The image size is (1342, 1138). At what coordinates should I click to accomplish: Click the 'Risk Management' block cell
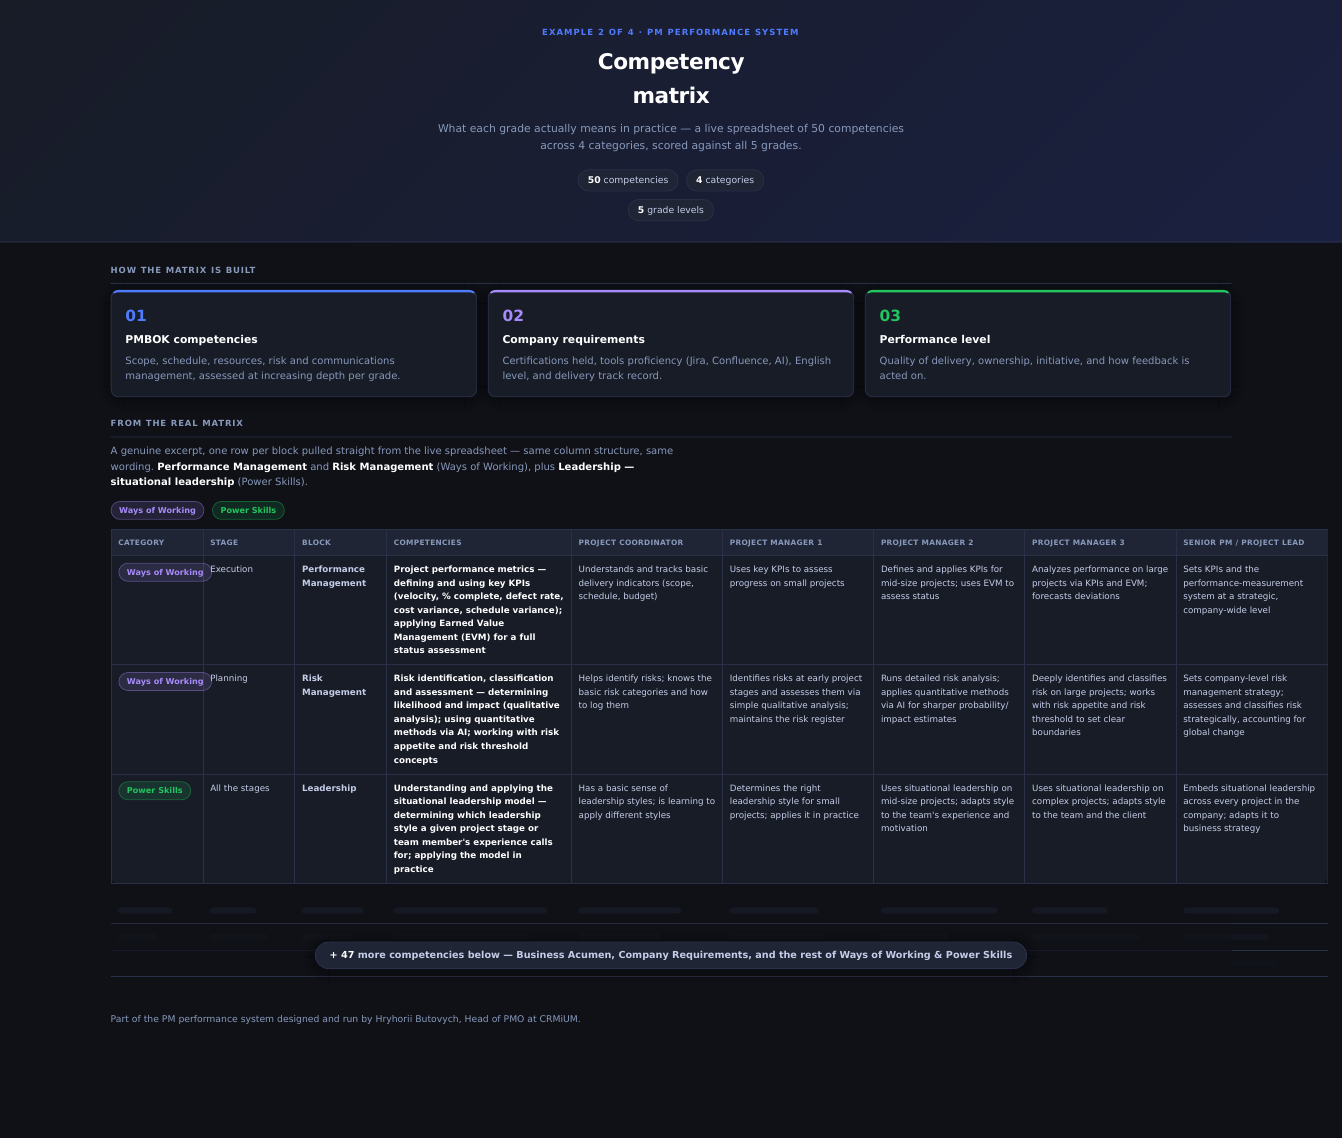click(340, 720)
